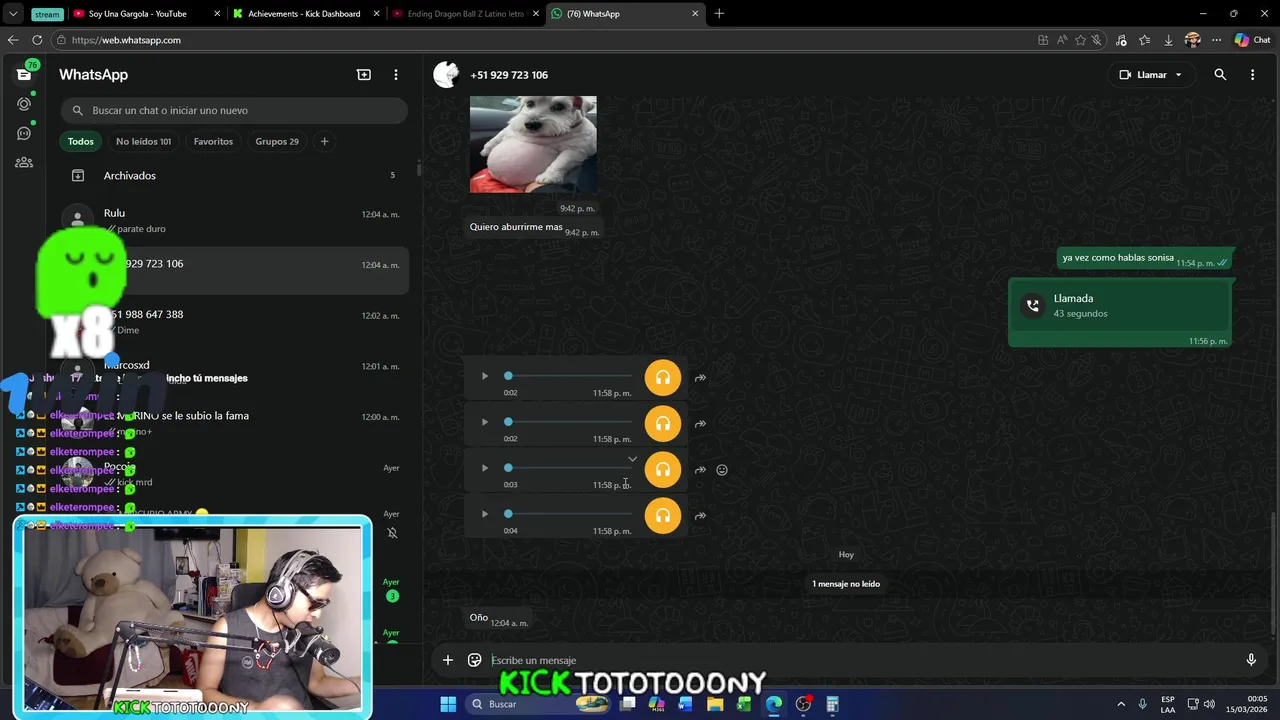Expand the Llamar call dropdown
Screen dimensions: 1280x720
pos(1179,75)
